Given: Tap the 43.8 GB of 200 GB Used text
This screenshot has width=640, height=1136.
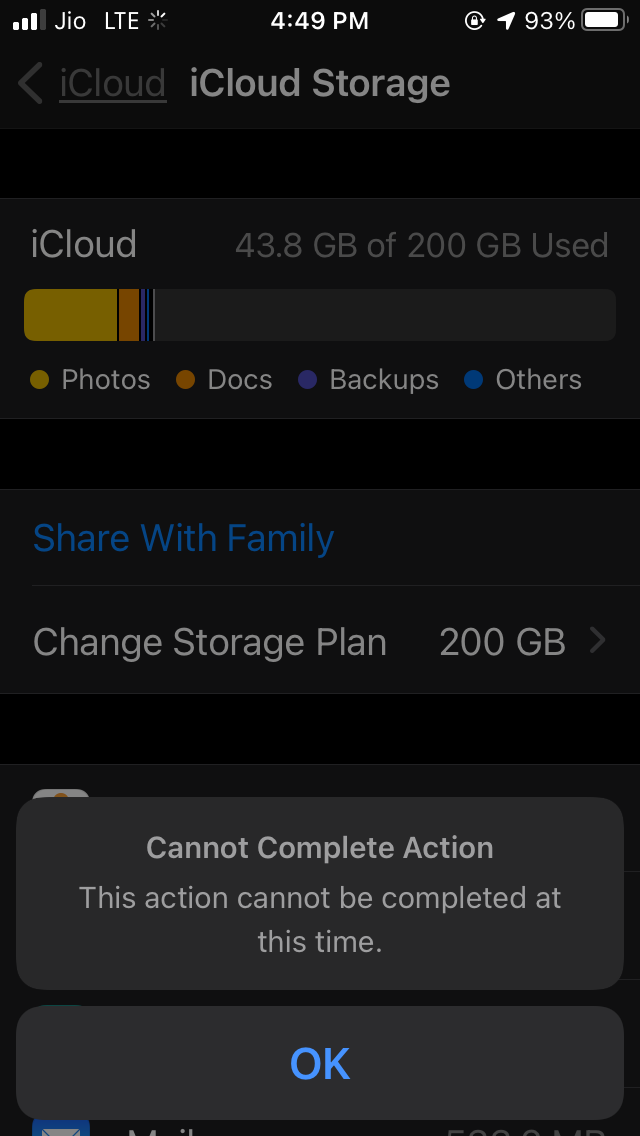Looking at the screenshot, I should tap(421, 245).
